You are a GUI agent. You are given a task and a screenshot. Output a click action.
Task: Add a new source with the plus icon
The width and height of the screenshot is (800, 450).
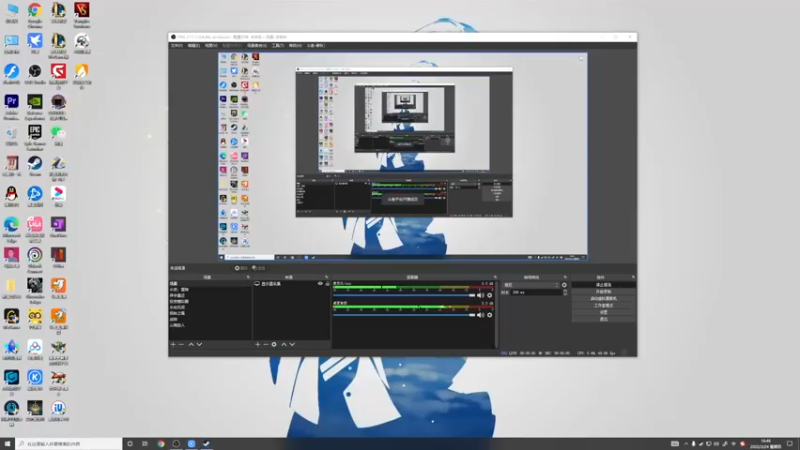pyautogui.click(x=258, y=344)
